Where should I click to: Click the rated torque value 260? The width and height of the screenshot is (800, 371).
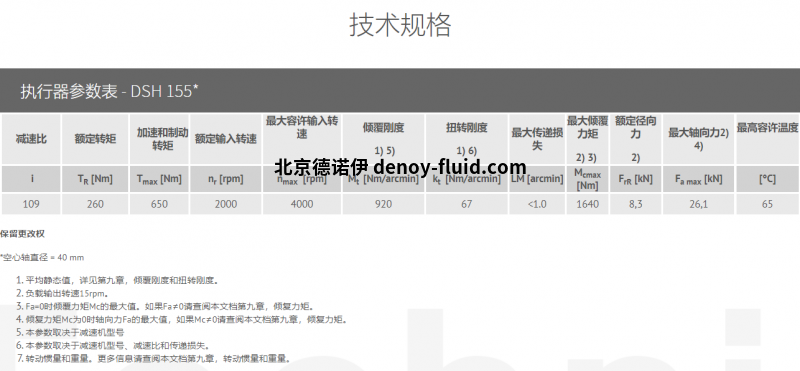[95, 204]
